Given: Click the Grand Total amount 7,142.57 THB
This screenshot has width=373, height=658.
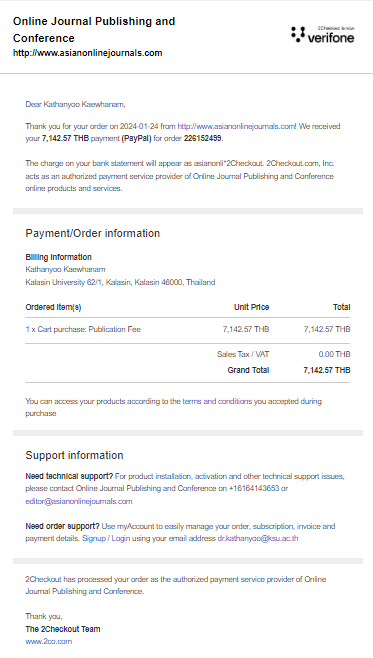Looking at the screenshot, I should click(x=326, y=370).
